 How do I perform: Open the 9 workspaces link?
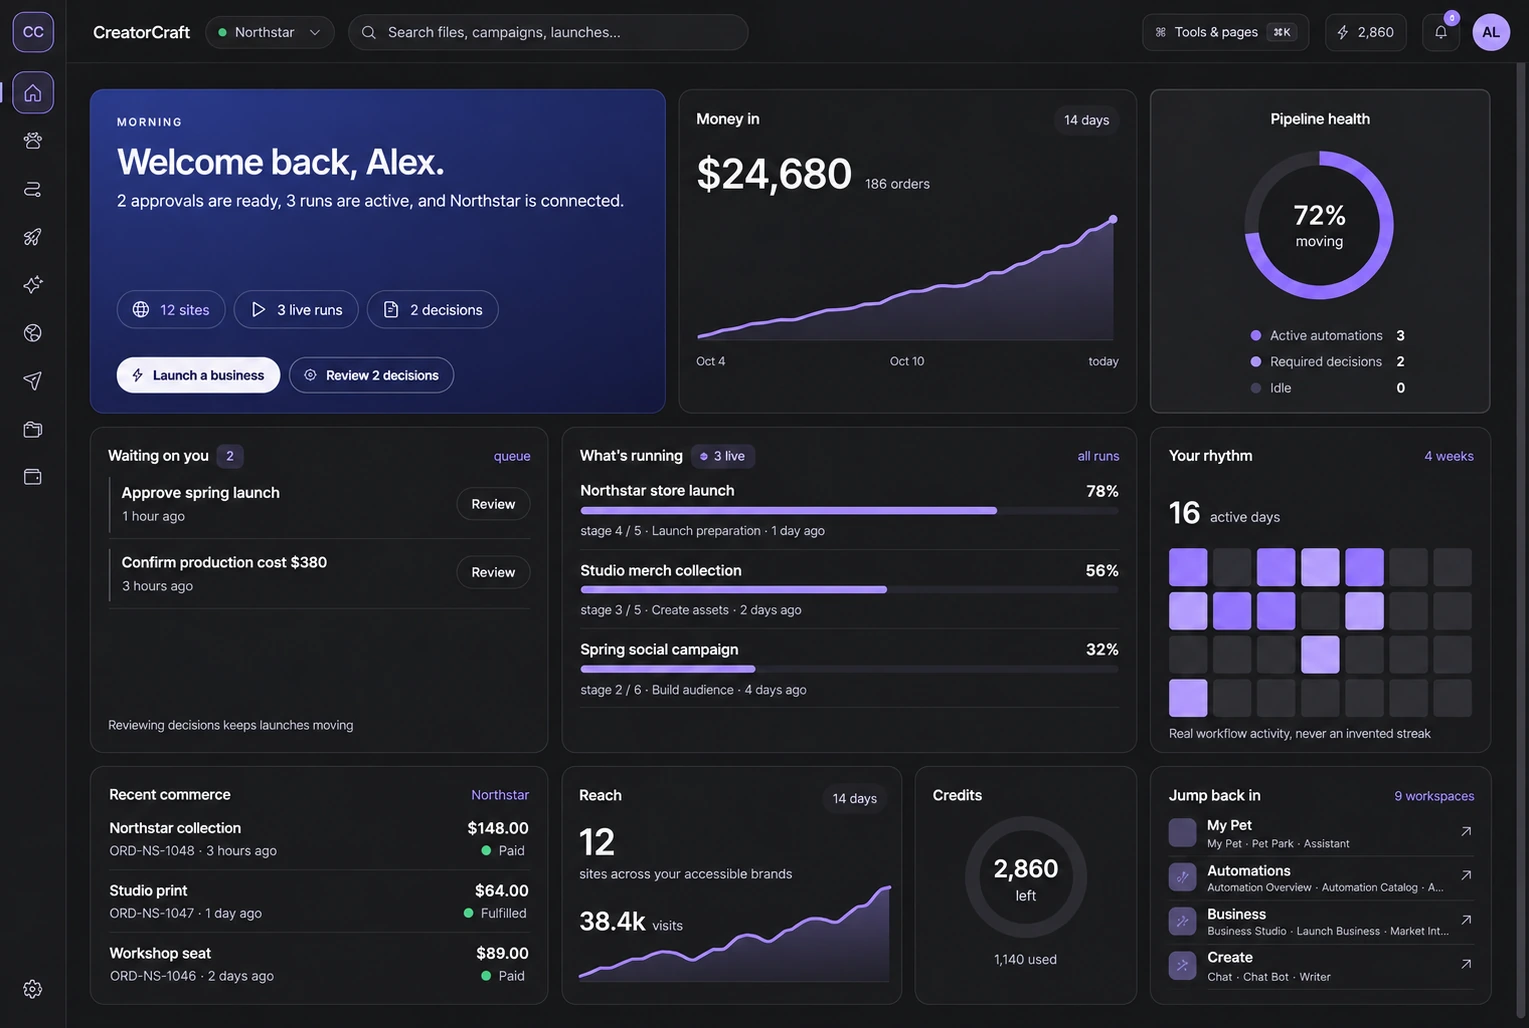(1434, 796)
